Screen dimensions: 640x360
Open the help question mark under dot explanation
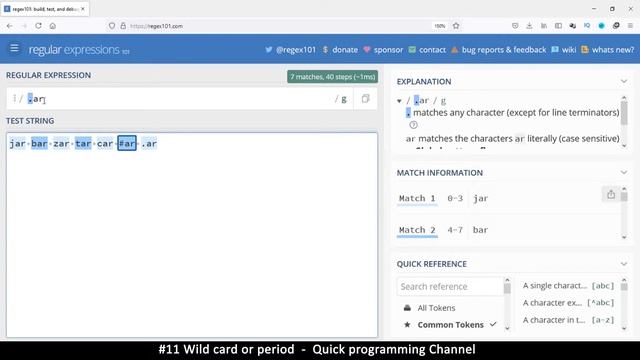[x=413, y=125]
